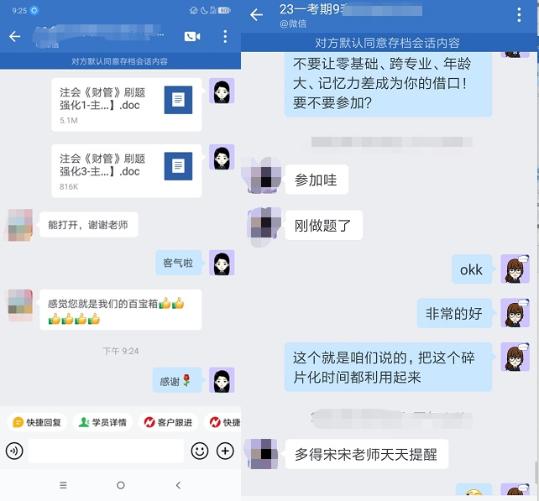Select 快捷回复 quick reply
This screenshot has height=501, width=539.
(37, 422)
